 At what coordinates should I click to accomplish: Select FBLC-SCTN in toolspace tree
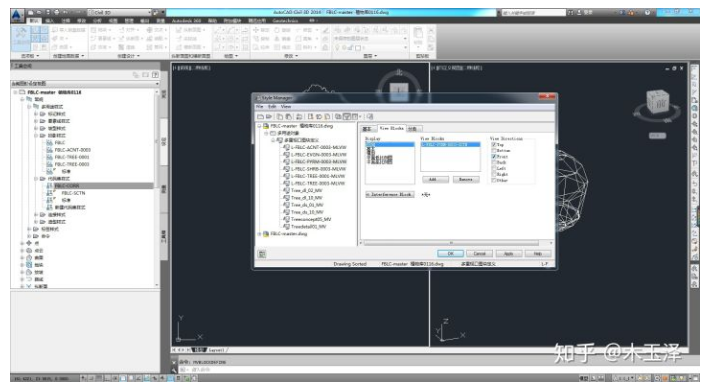point(73,193)
